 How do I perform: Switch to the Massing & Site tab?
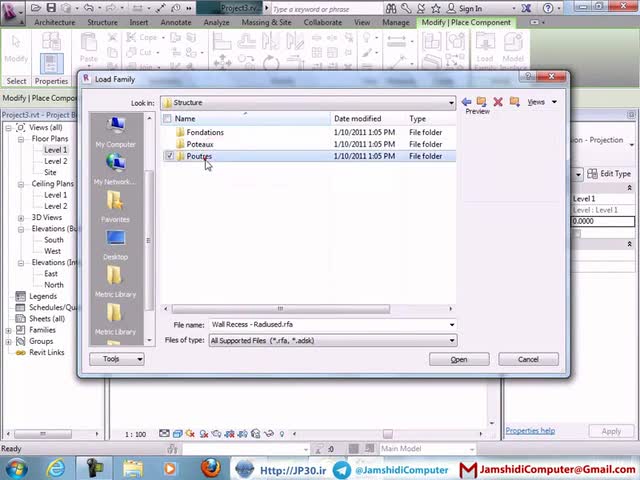tap(267, 22)
